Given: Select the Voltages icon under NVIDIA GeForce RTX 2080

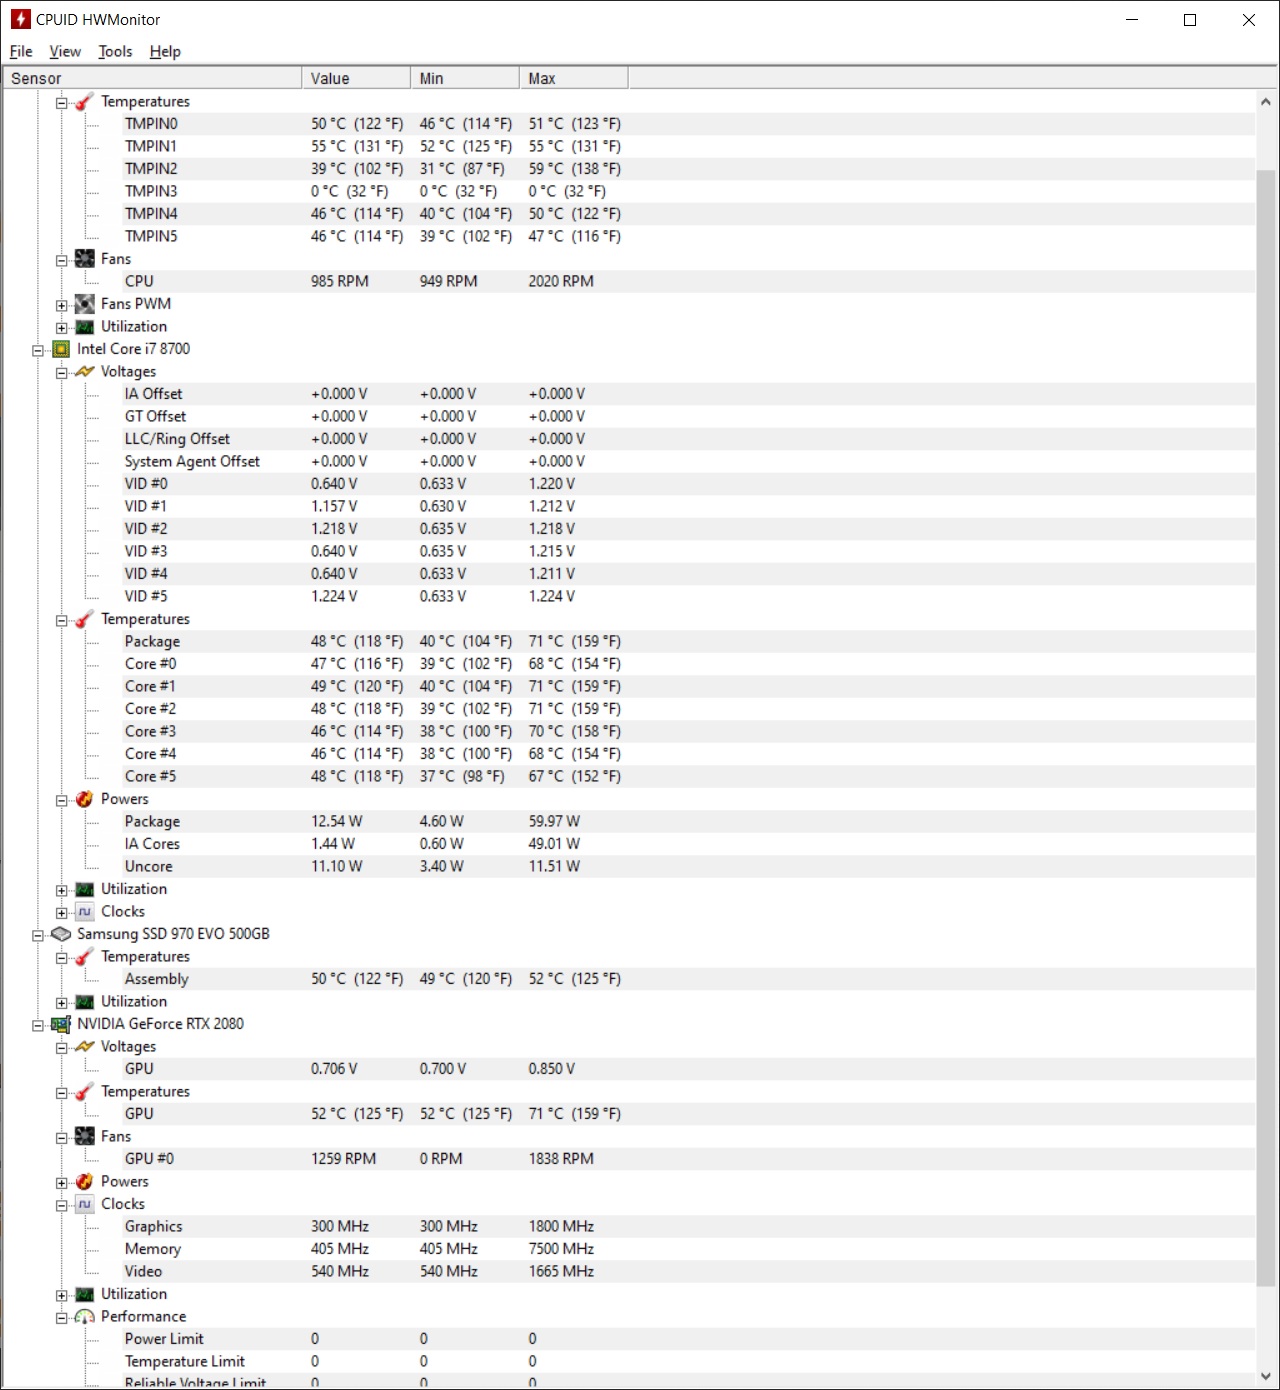Looking at the screenshot, I should click(85, 1047).
